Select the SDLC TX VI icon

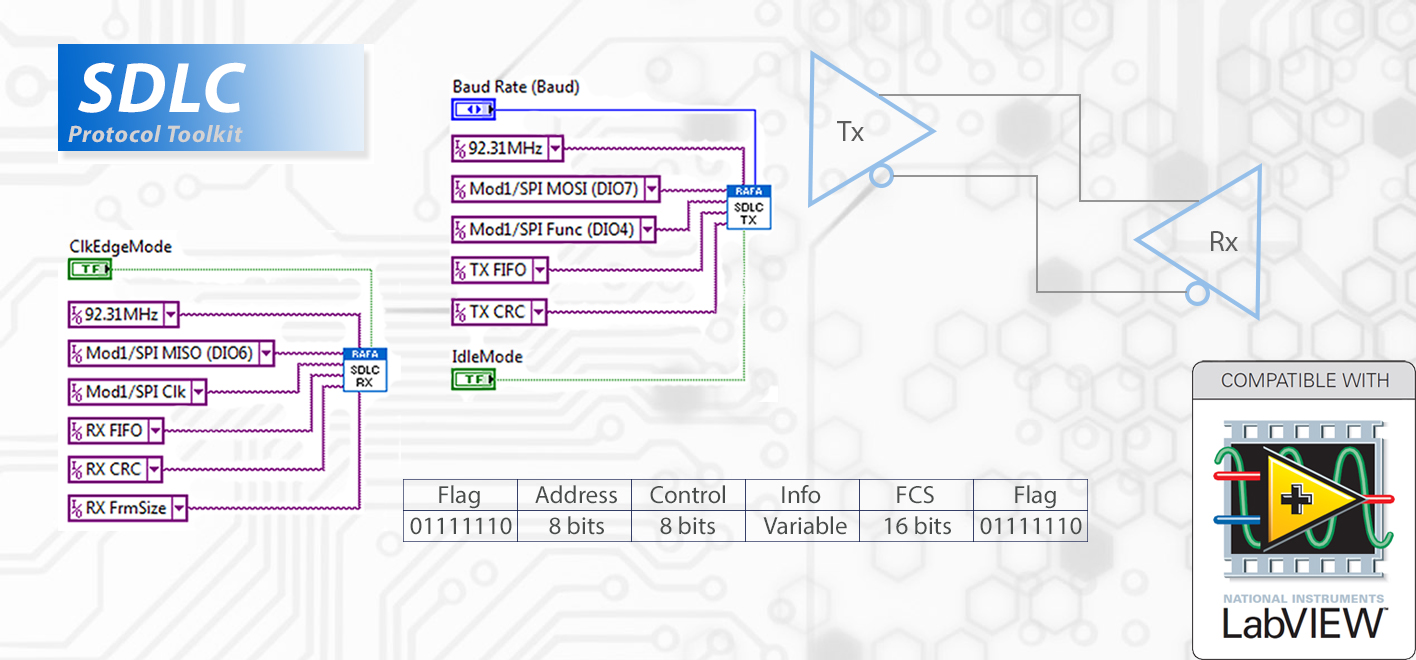tap(748, 206)
